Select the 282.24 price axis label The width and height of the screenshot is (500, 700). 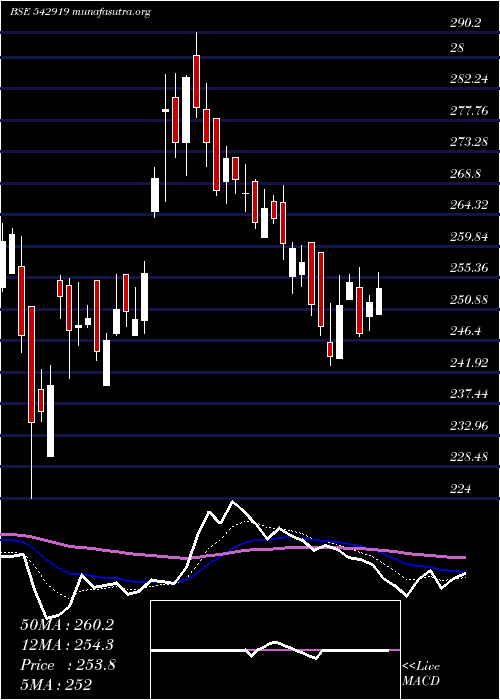469,79
